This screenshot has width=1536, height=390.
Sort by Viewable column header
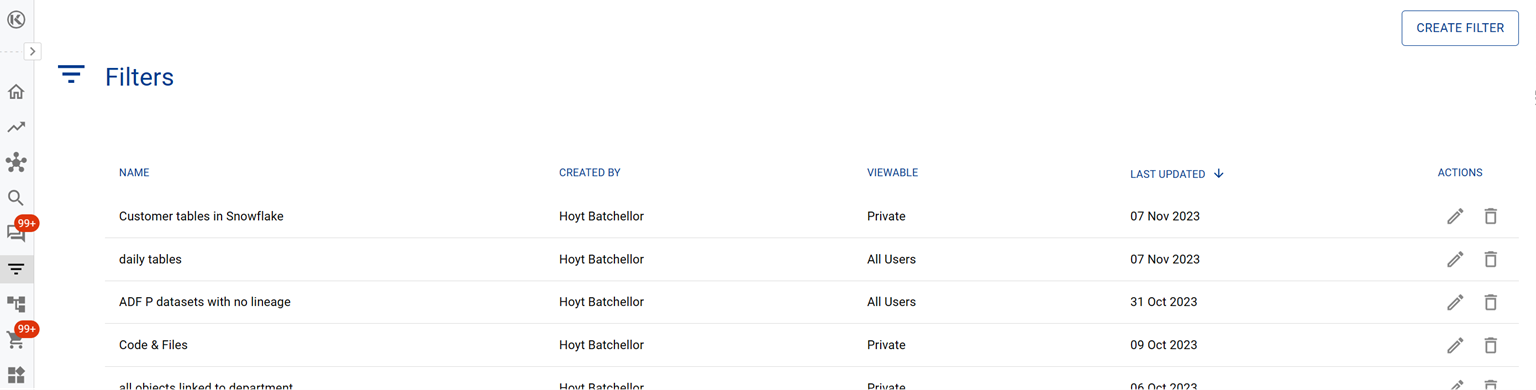click(x=892, y=173)
